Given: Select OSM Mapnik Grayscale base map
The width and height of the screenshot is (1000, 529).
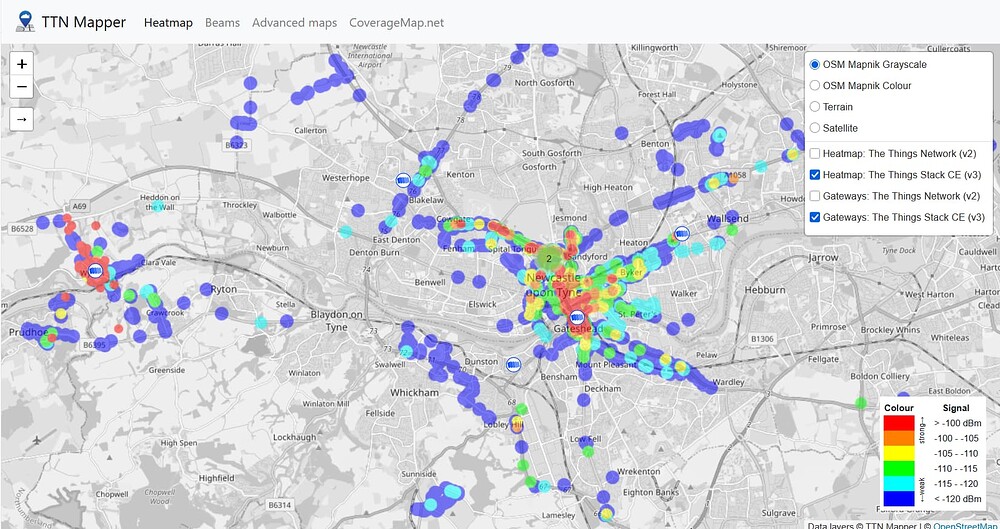Looking at the screenshot, I should coord(814,64).
